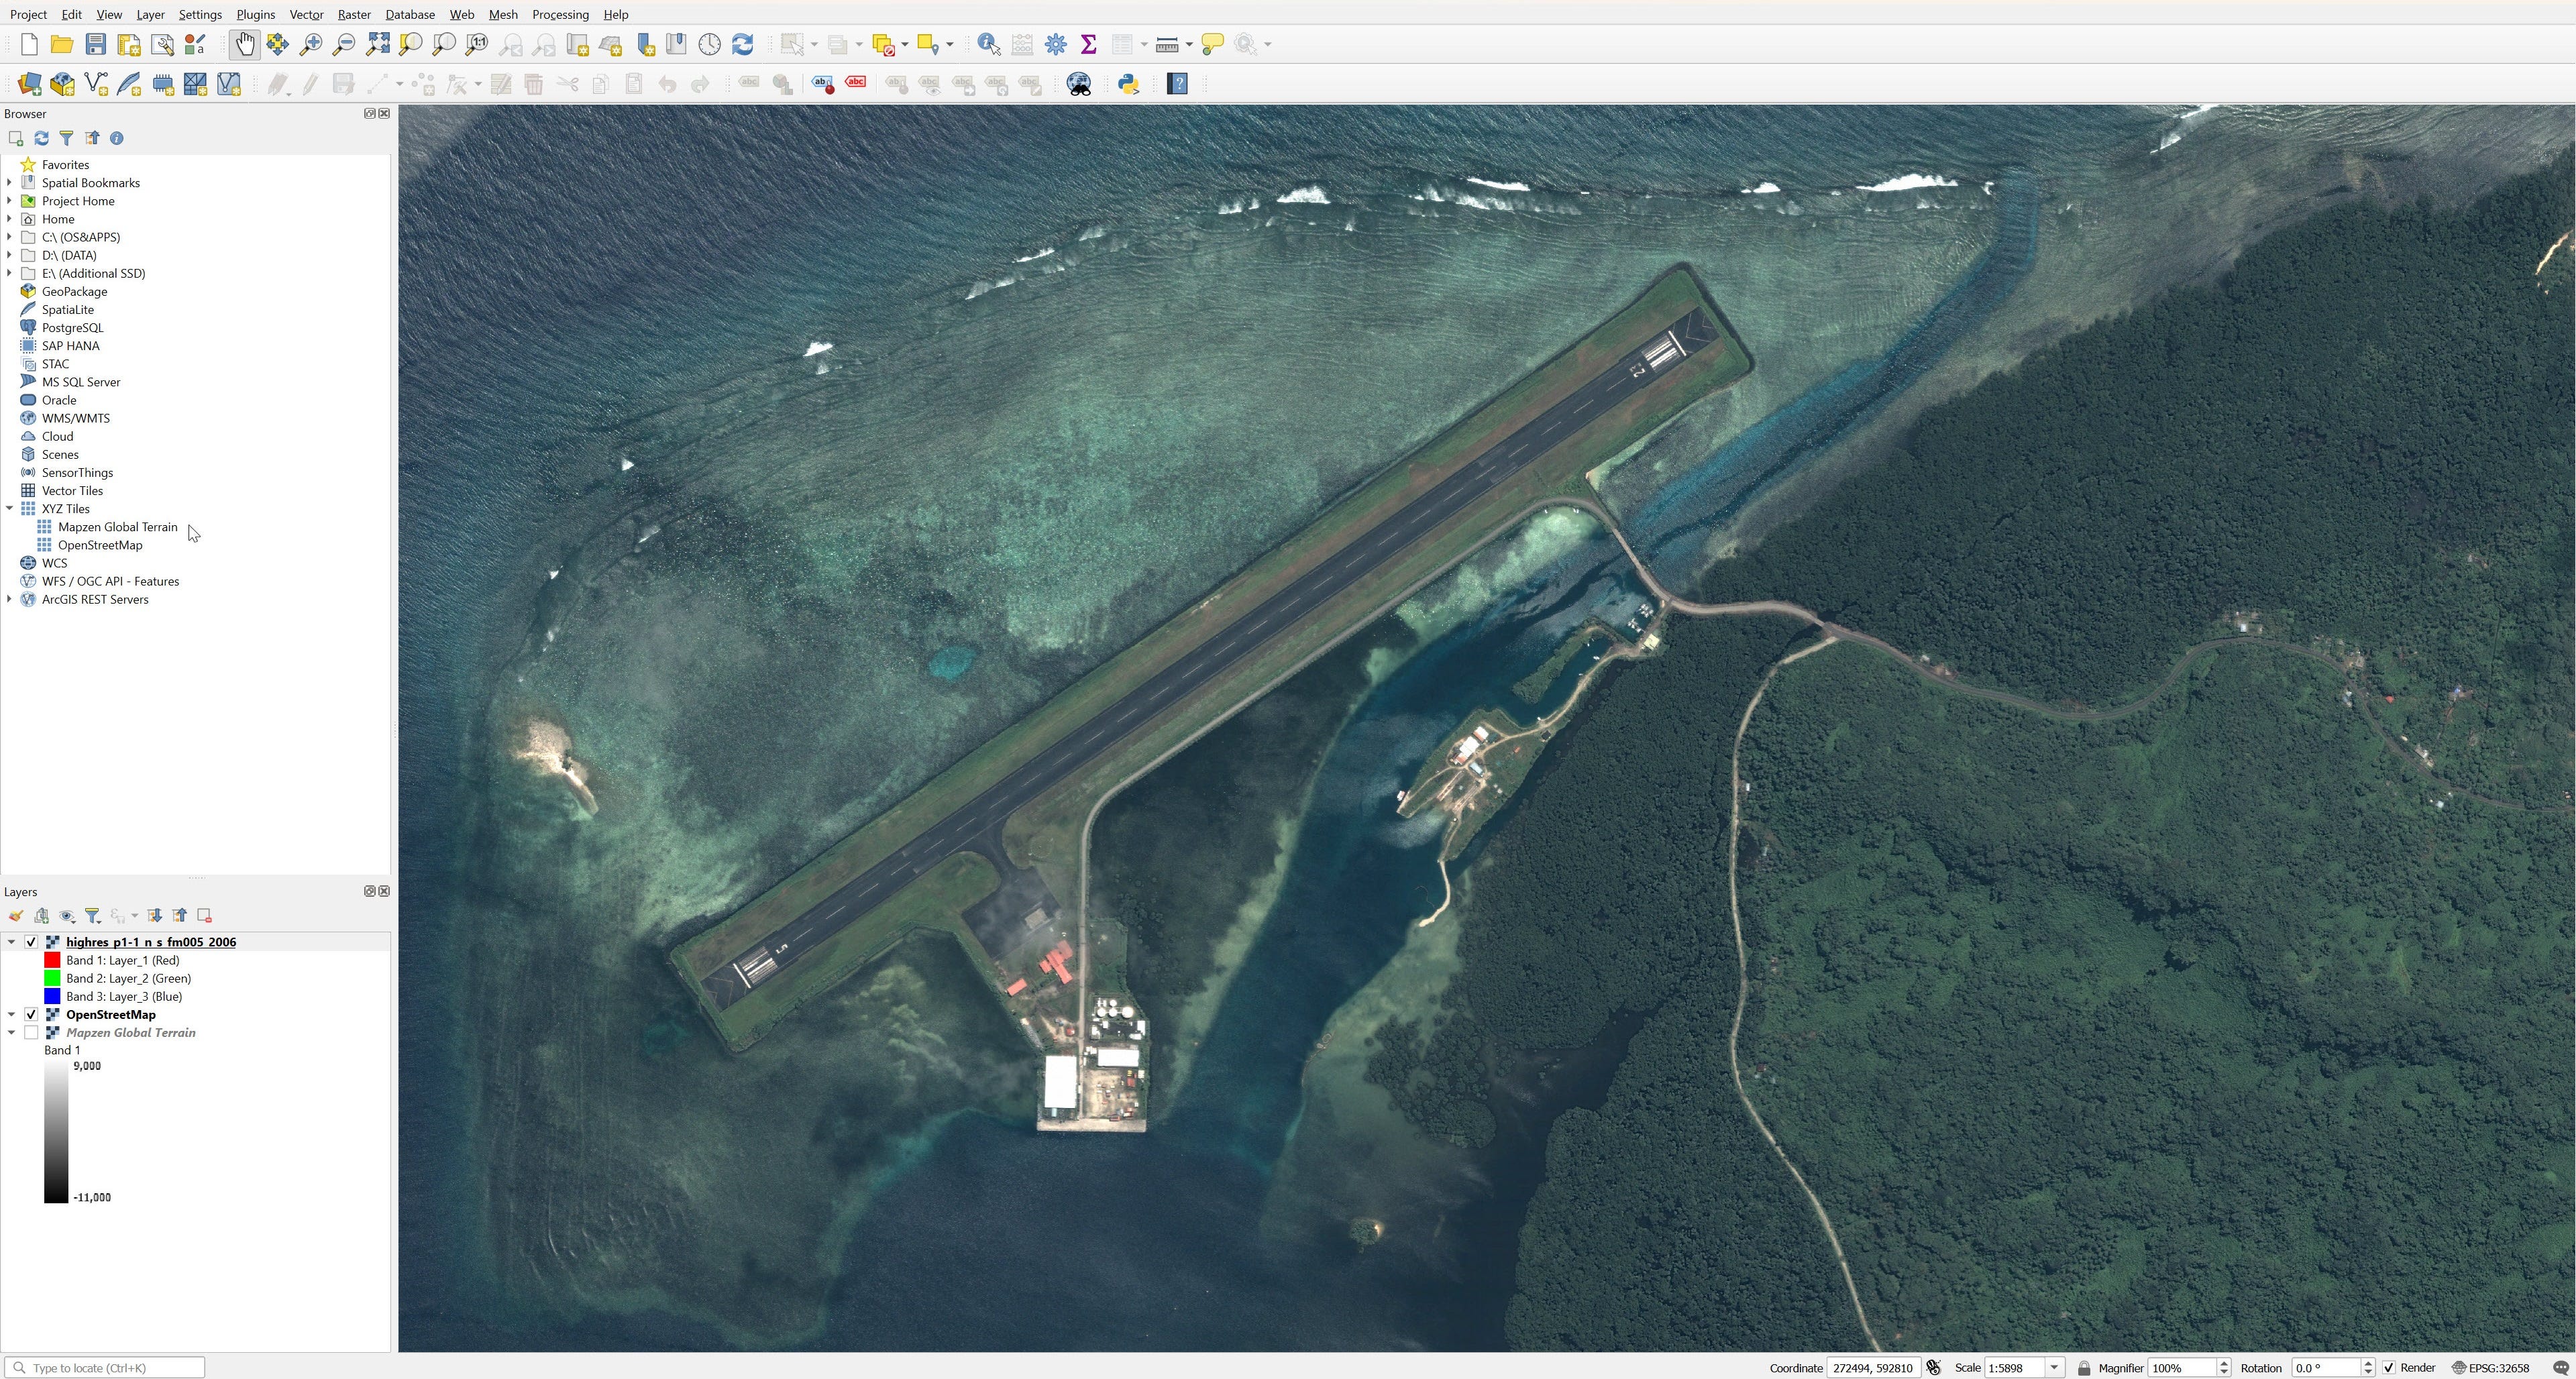Open the Identify Features tool

pos(988,44)
